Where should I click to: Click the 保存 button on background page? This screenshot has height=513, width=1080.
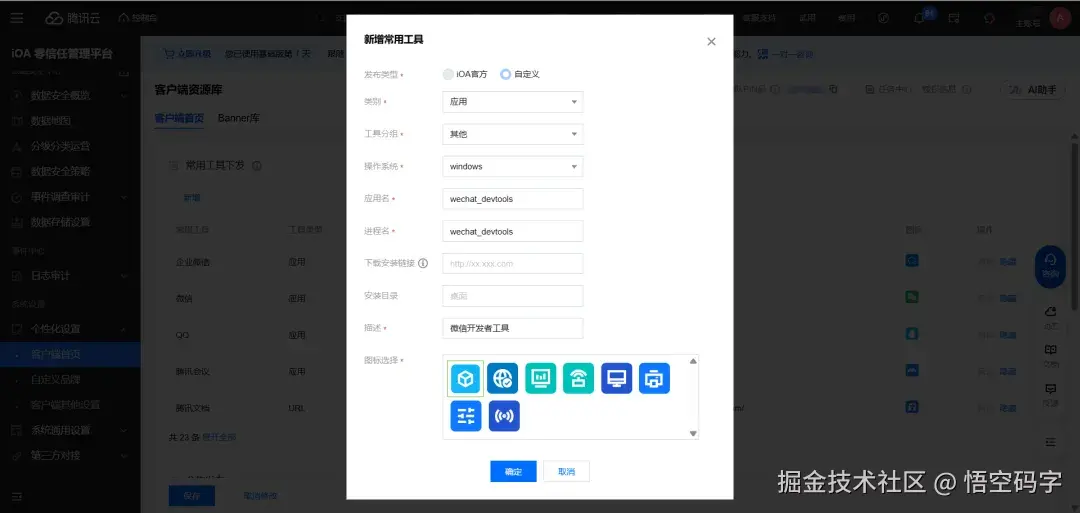(191, 496)
